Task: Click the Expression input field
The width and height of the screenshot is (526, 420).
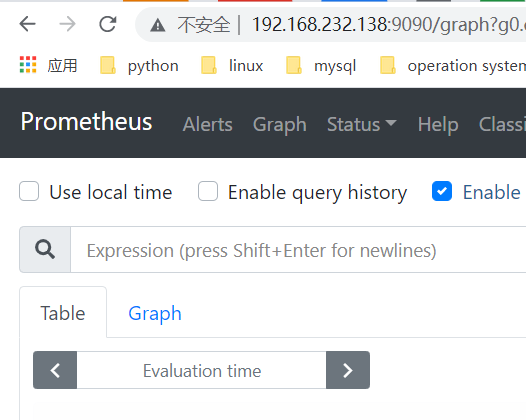Action: click(298, 250)
